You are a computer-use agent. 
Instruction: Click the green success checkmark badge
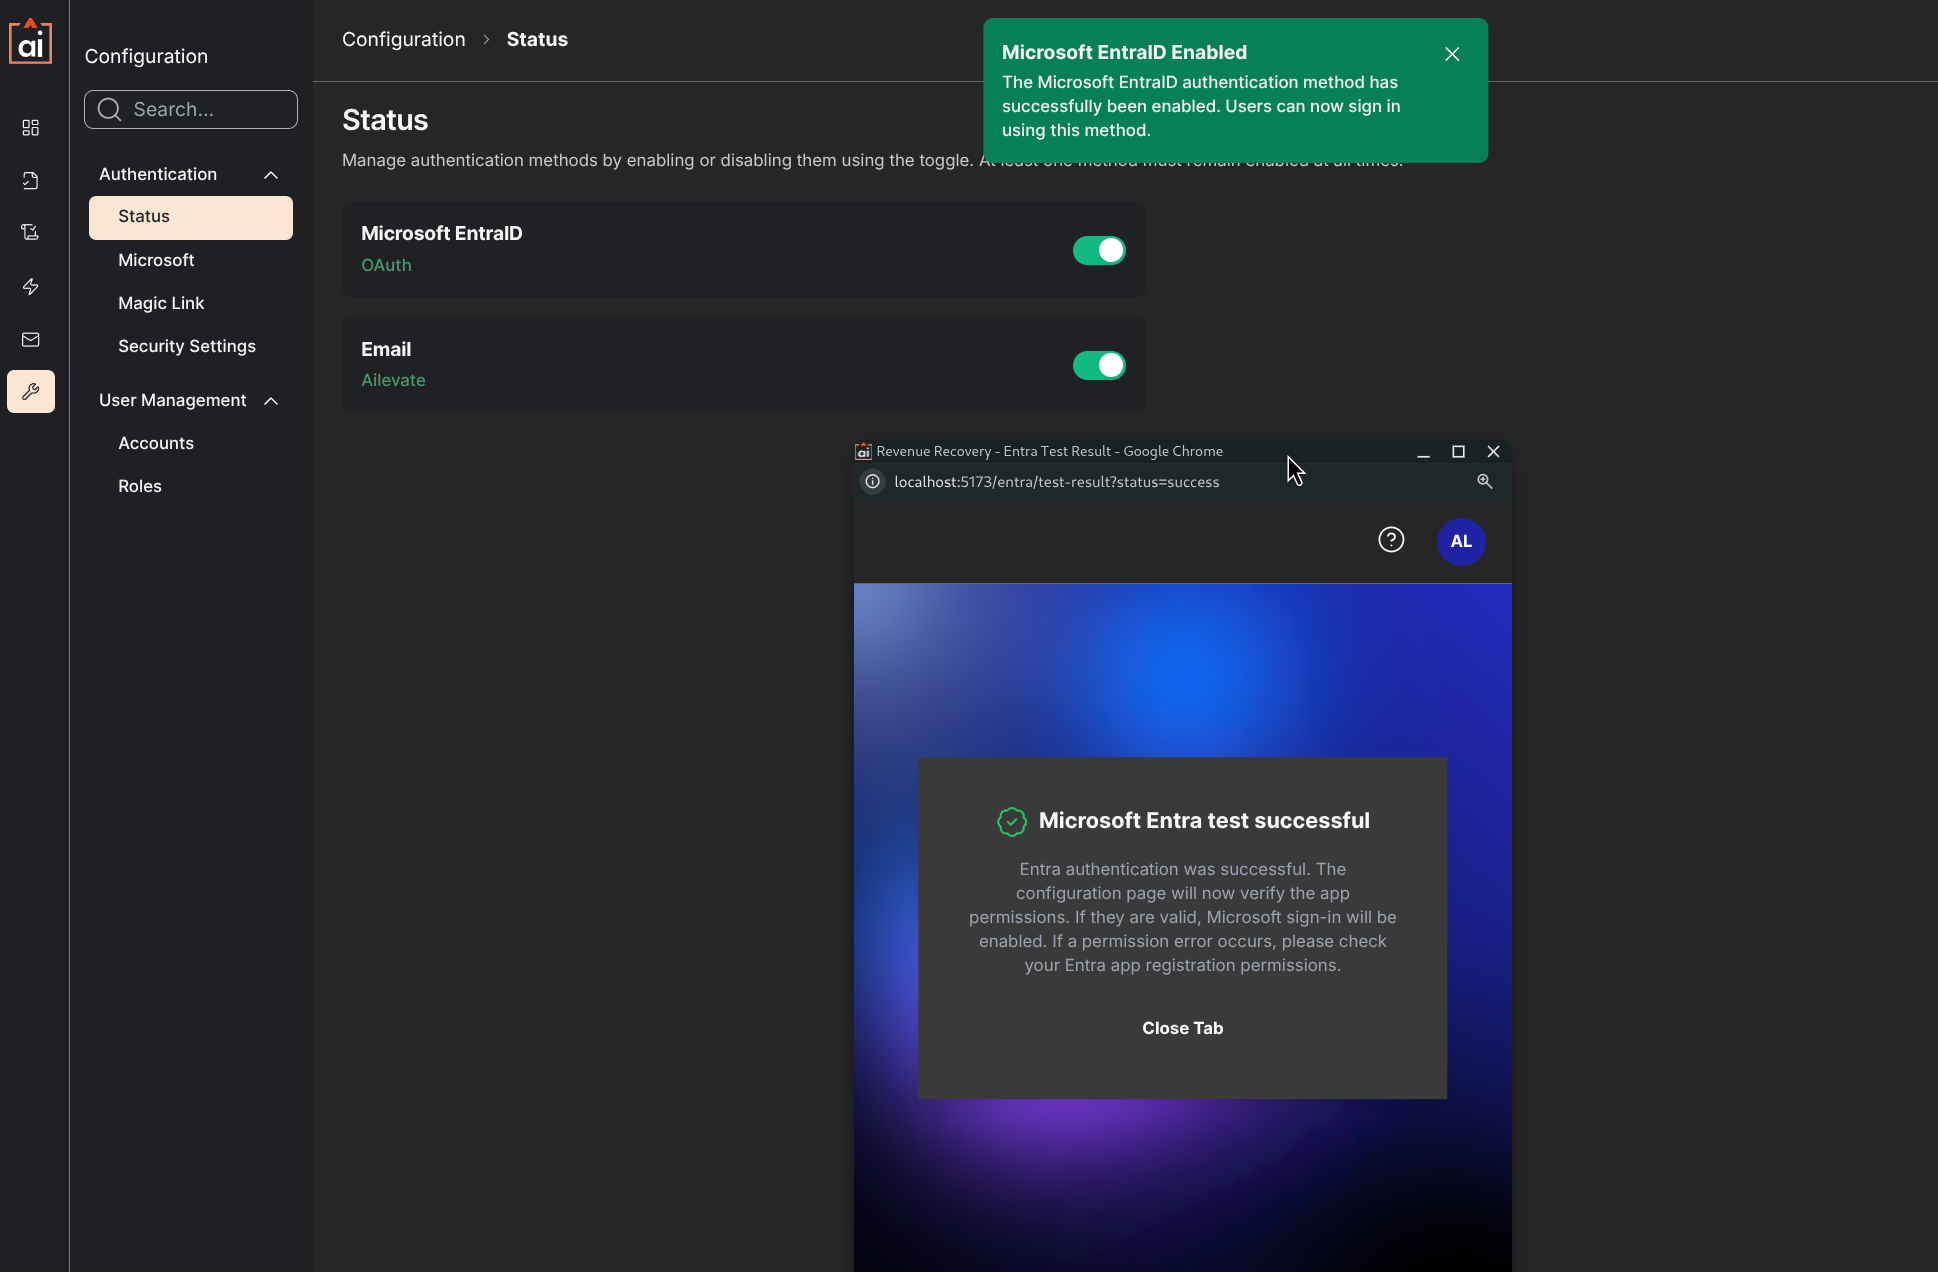click(1012, 821)
